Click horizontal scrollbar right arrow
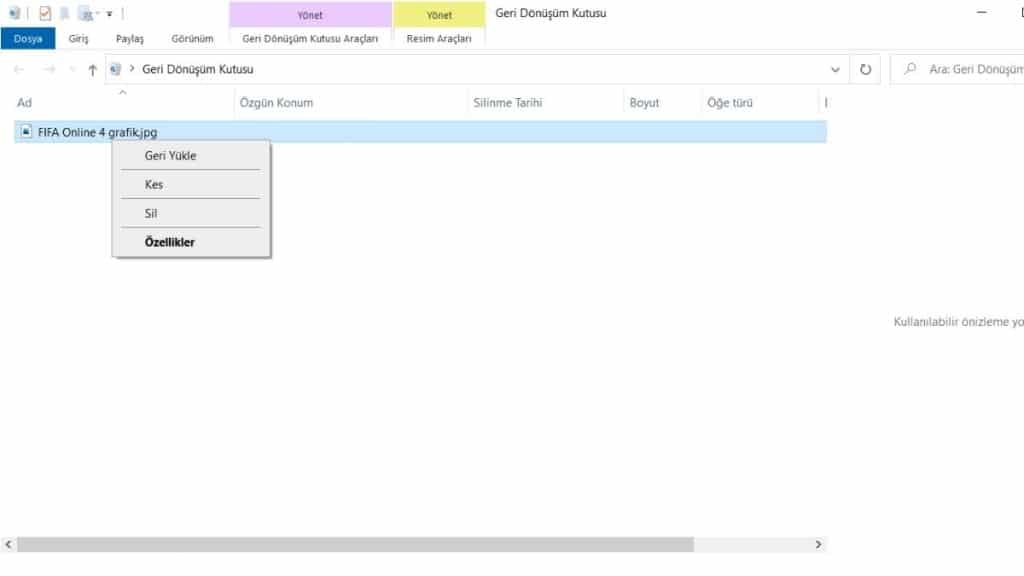The height and width of the screenshot is (576, 1024). (x=818, y=544)
